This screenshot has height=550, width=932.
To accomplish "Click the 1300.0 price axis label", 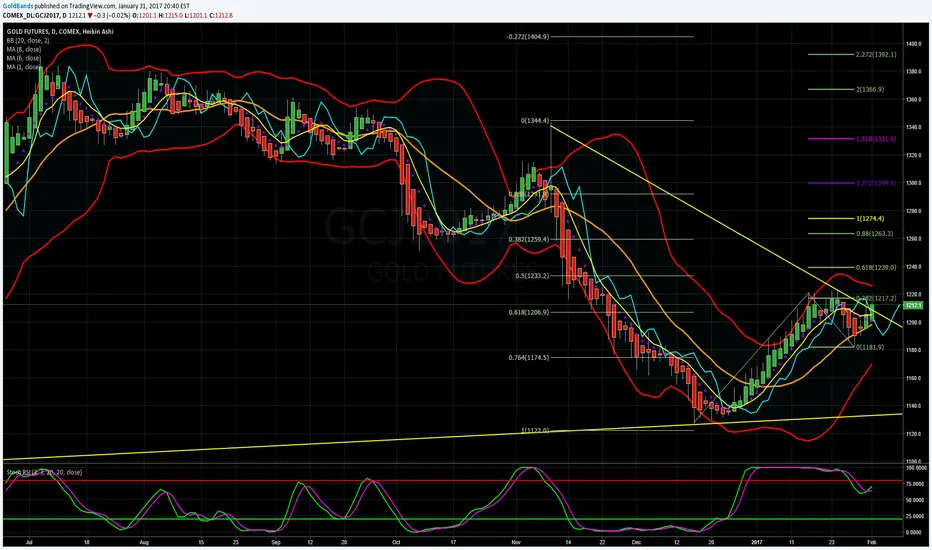I will pos(914,183).
